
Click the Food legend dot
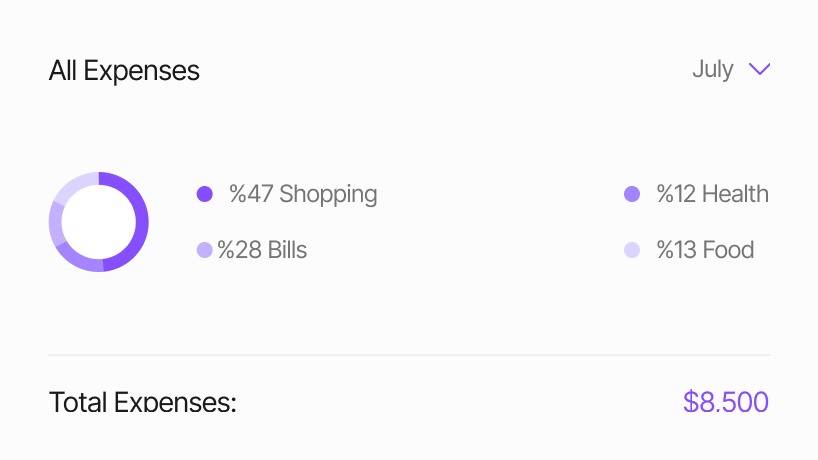coord(632,250)
